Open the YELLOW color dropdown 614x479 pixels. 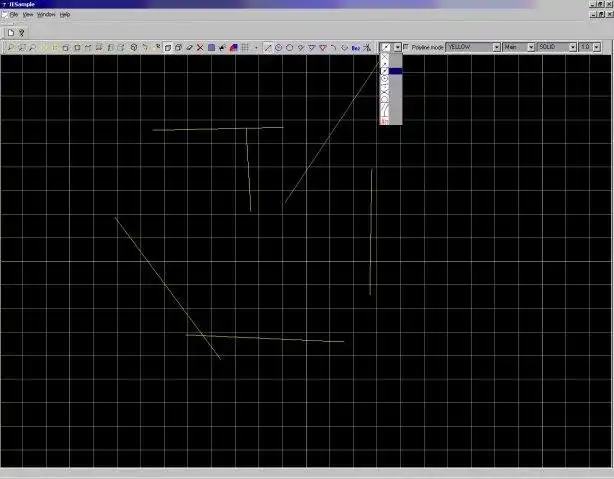473,47
